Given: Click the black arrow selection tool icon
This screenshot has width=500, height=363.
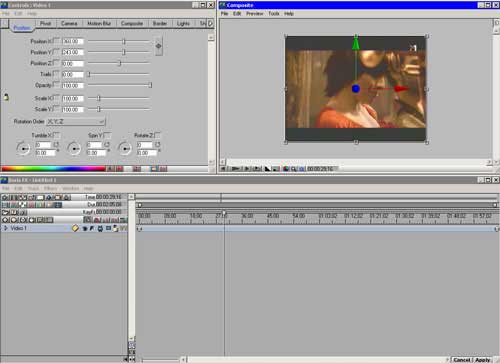Looking at the screenshot, I should coord(267,169).
